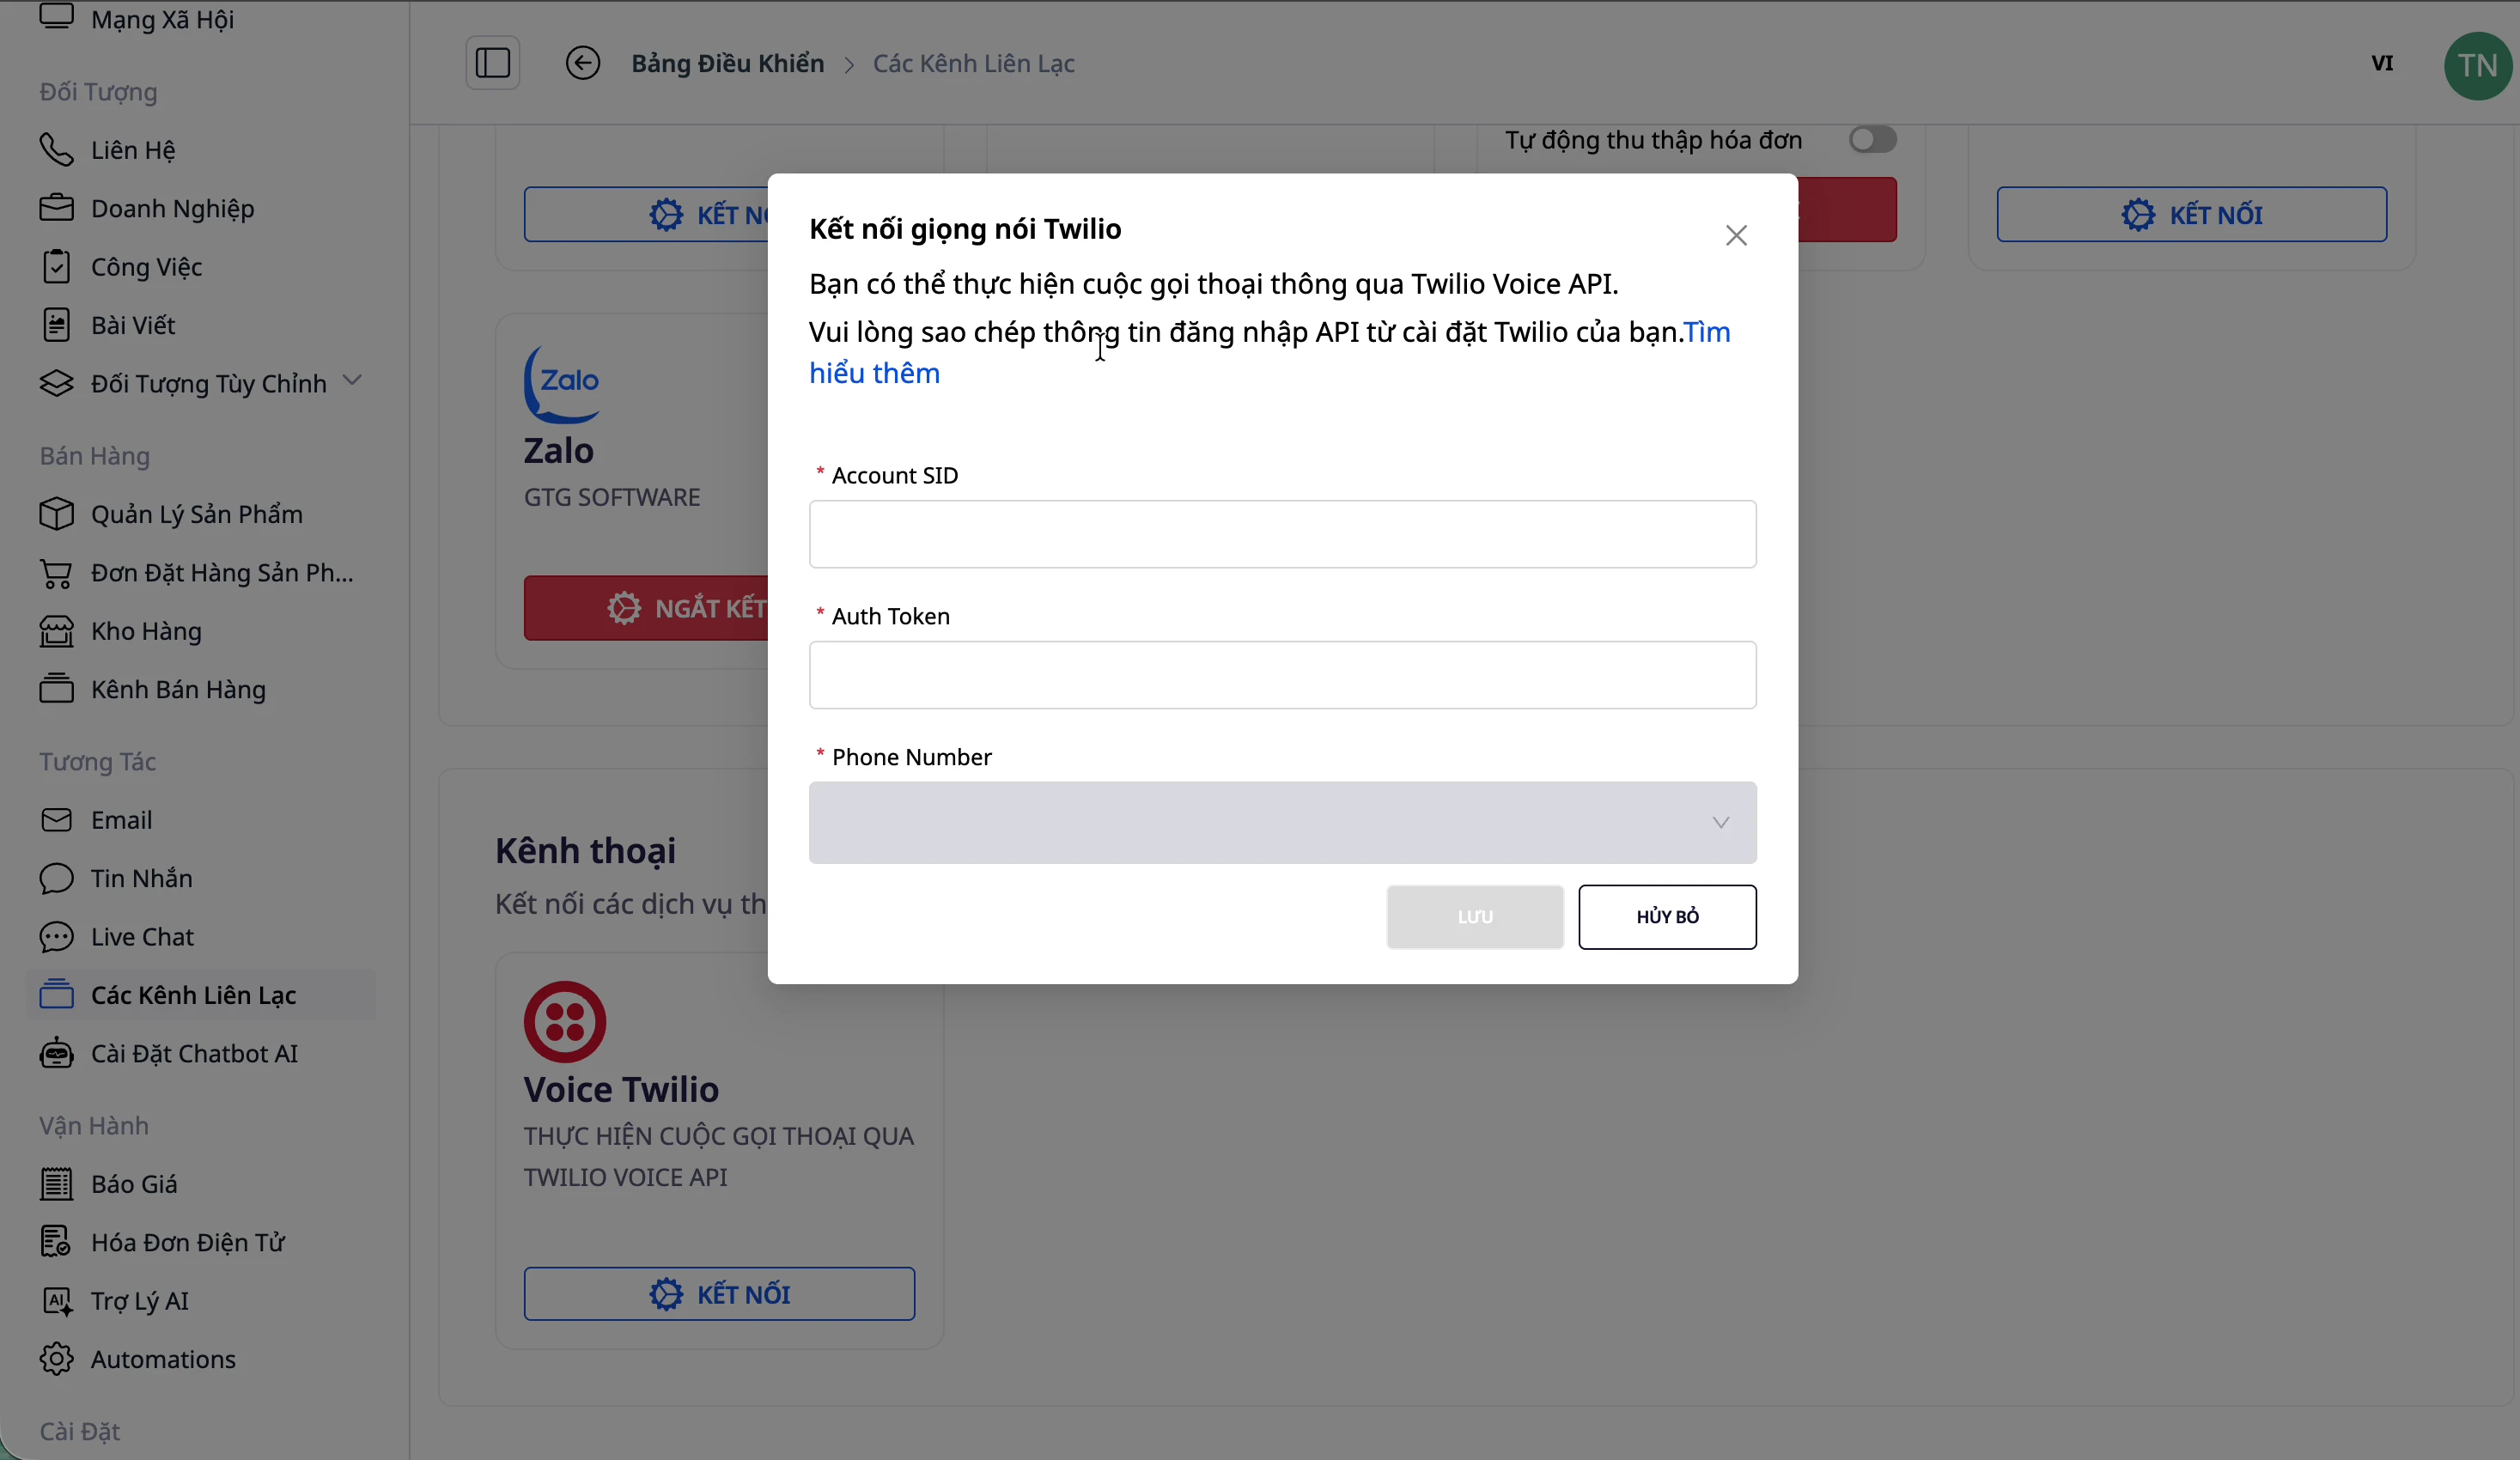This screenshot has width=2520, height=1460.
Task: Click the back arrow icon
Action: coord(582,63)
